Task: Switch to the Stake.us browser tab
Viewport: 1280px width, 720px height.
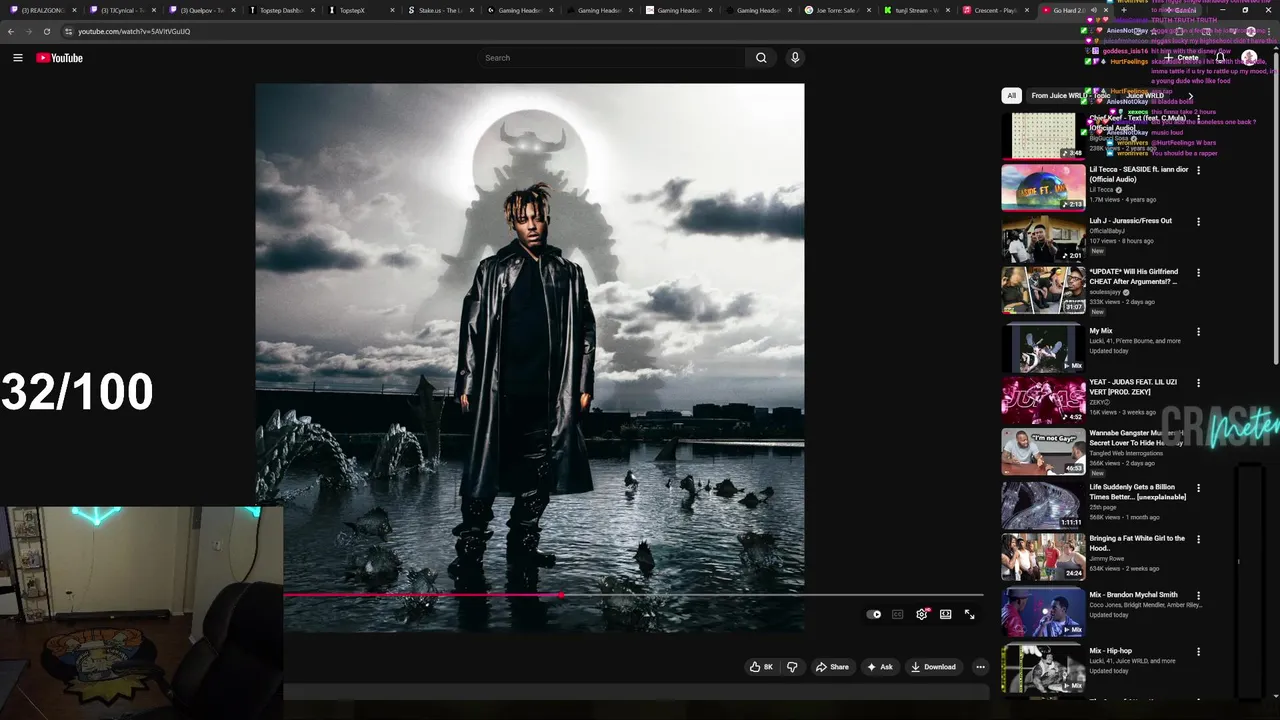Action: coord(440,10)
